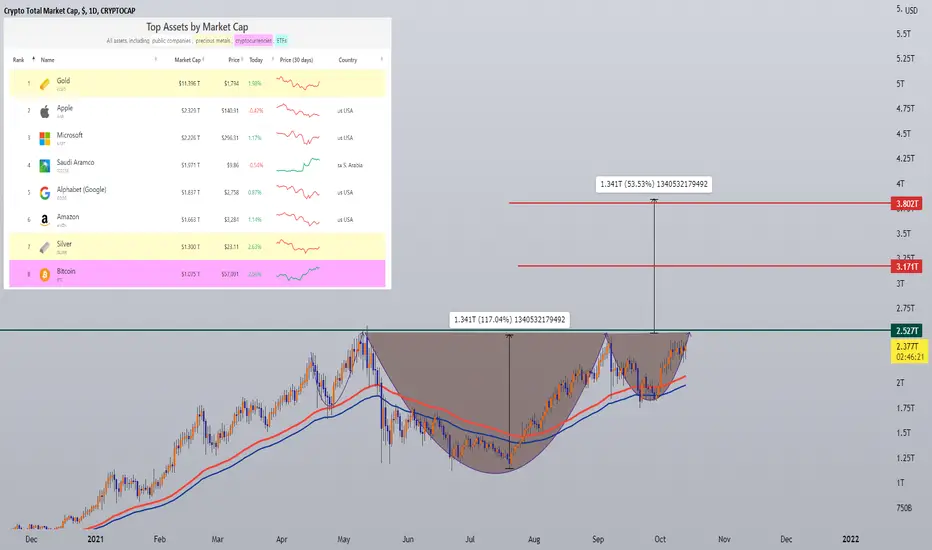Click the 'Crypto Total Market Cap' chart title
This screenshot has height=550, width=932.
(70, 11)
